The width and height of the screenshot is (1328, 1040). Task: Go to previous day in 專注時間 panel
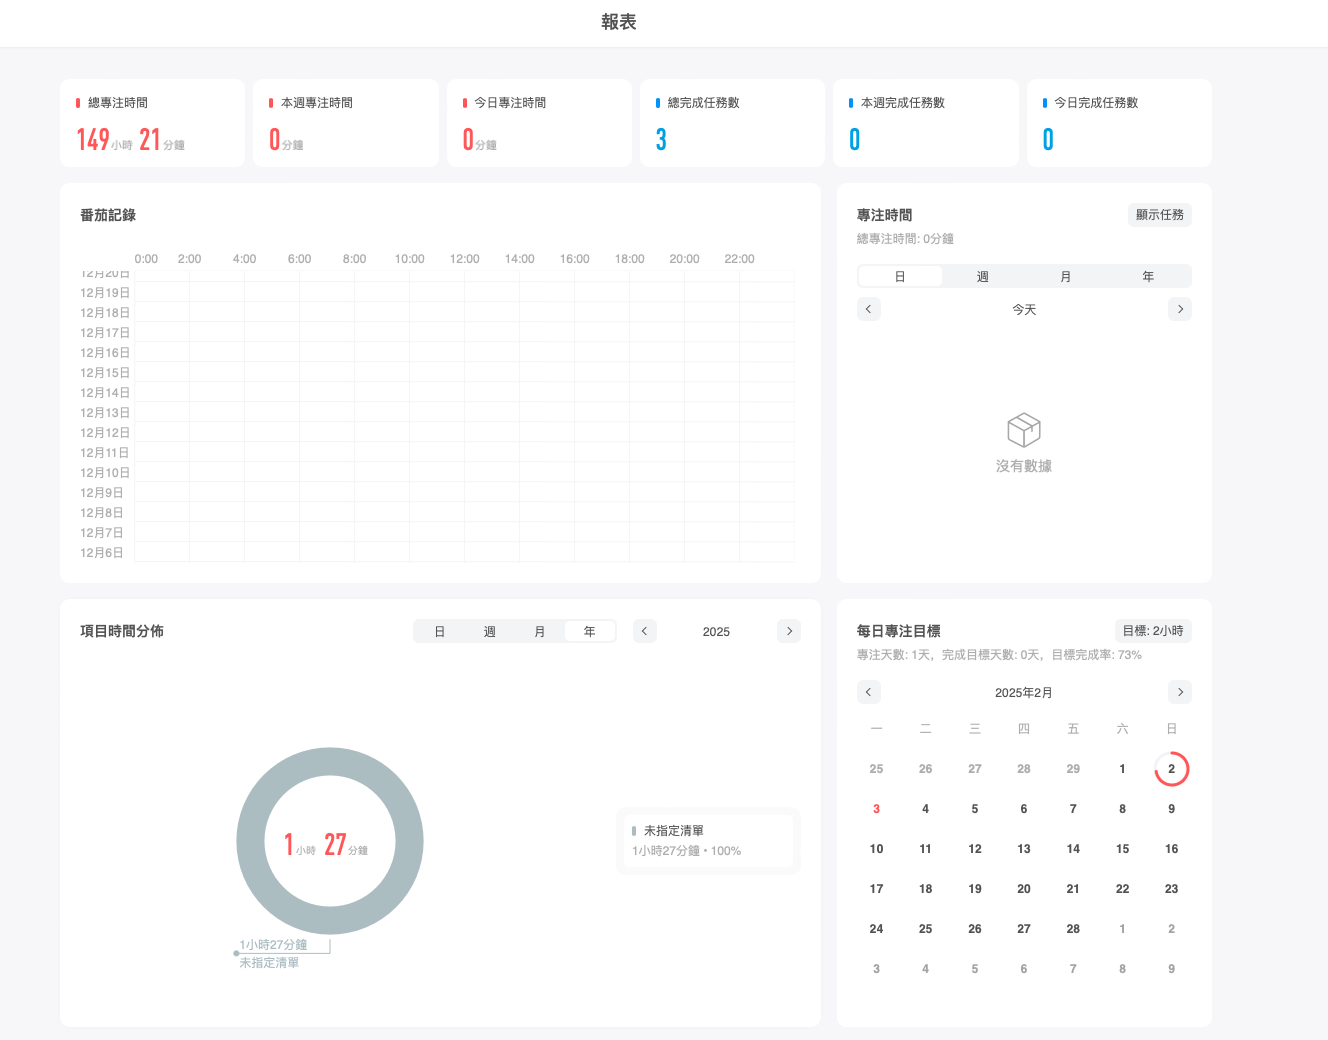pyautogui.click(x=869, y=308)
